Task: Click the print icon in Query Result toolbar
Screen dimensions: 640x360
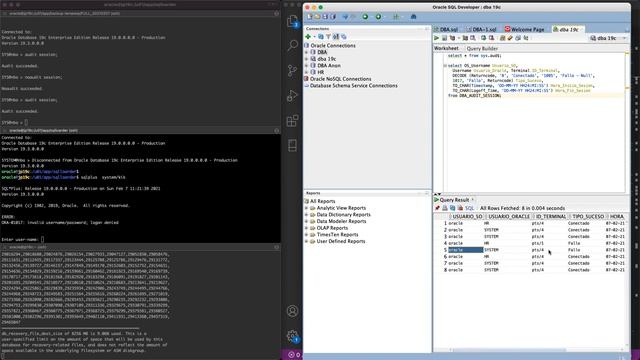Action: tap(445, 208)
